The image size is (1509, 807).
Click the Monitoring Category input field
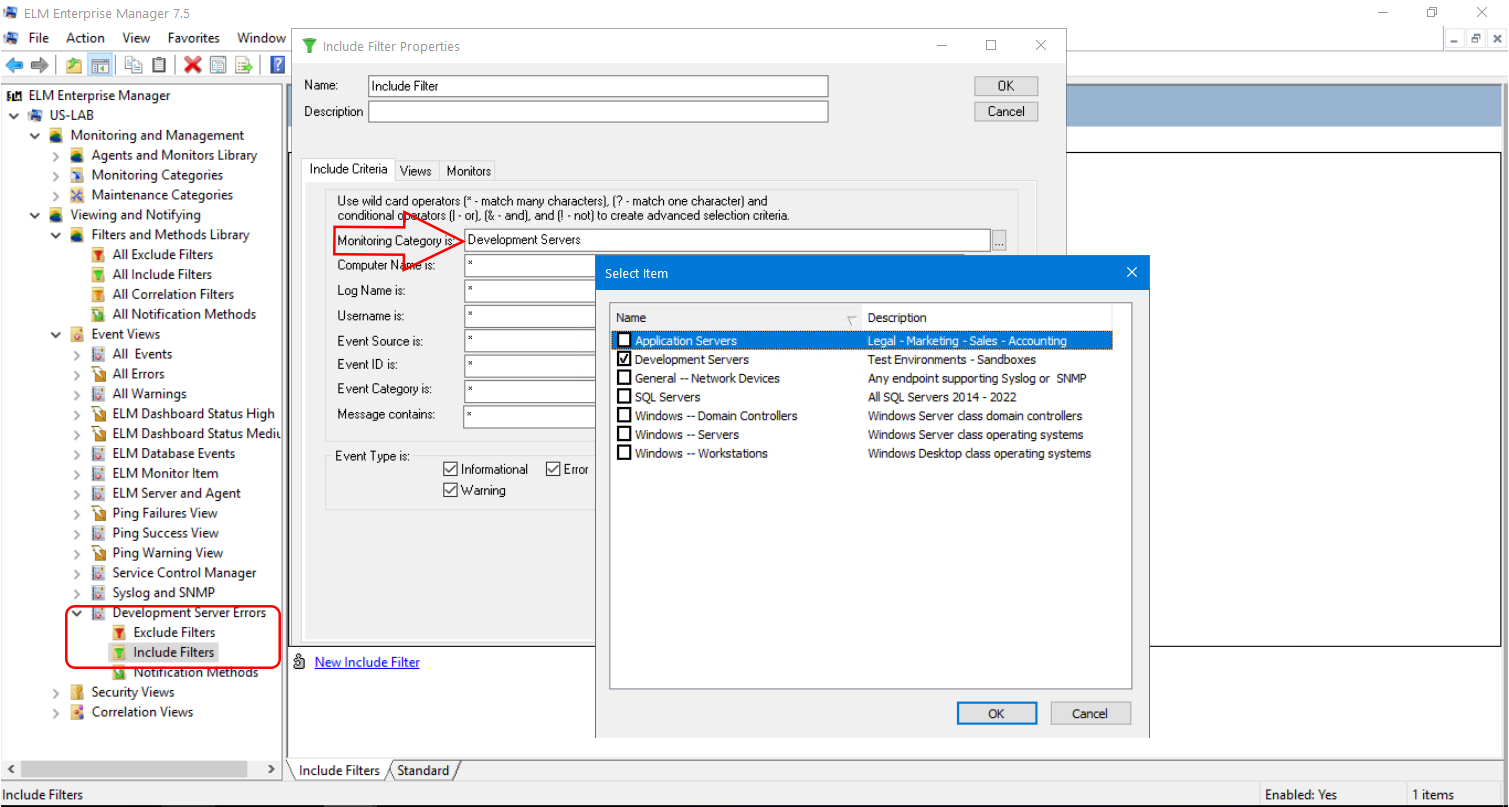[727, 240]
